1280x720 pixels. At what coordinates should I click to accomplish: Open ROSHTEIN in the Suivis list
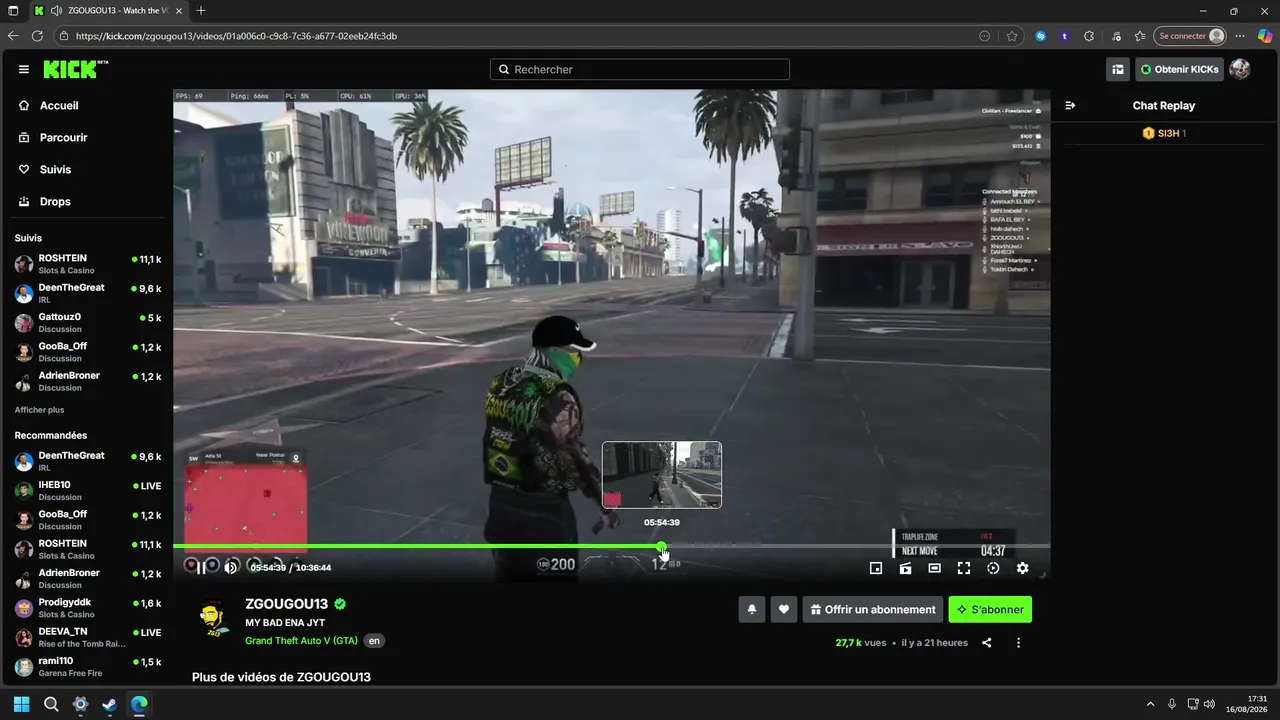[88, 264]
